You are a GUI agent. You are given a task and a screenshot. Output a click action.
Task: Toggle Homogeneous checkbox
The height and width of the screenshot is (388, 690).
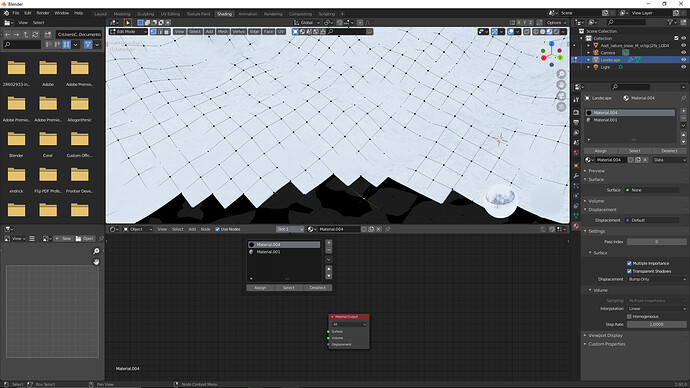click(629, 317)
